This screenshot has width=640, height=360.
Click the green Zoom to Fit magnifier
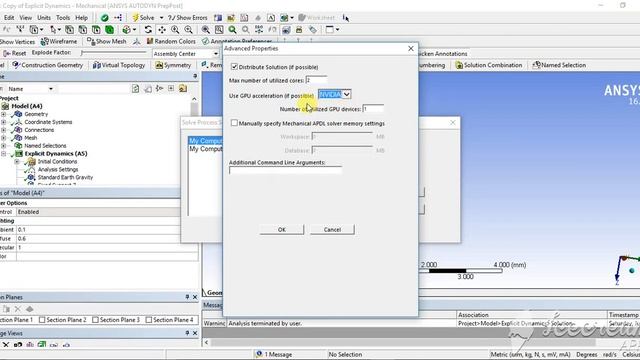[x=232, y=29]
